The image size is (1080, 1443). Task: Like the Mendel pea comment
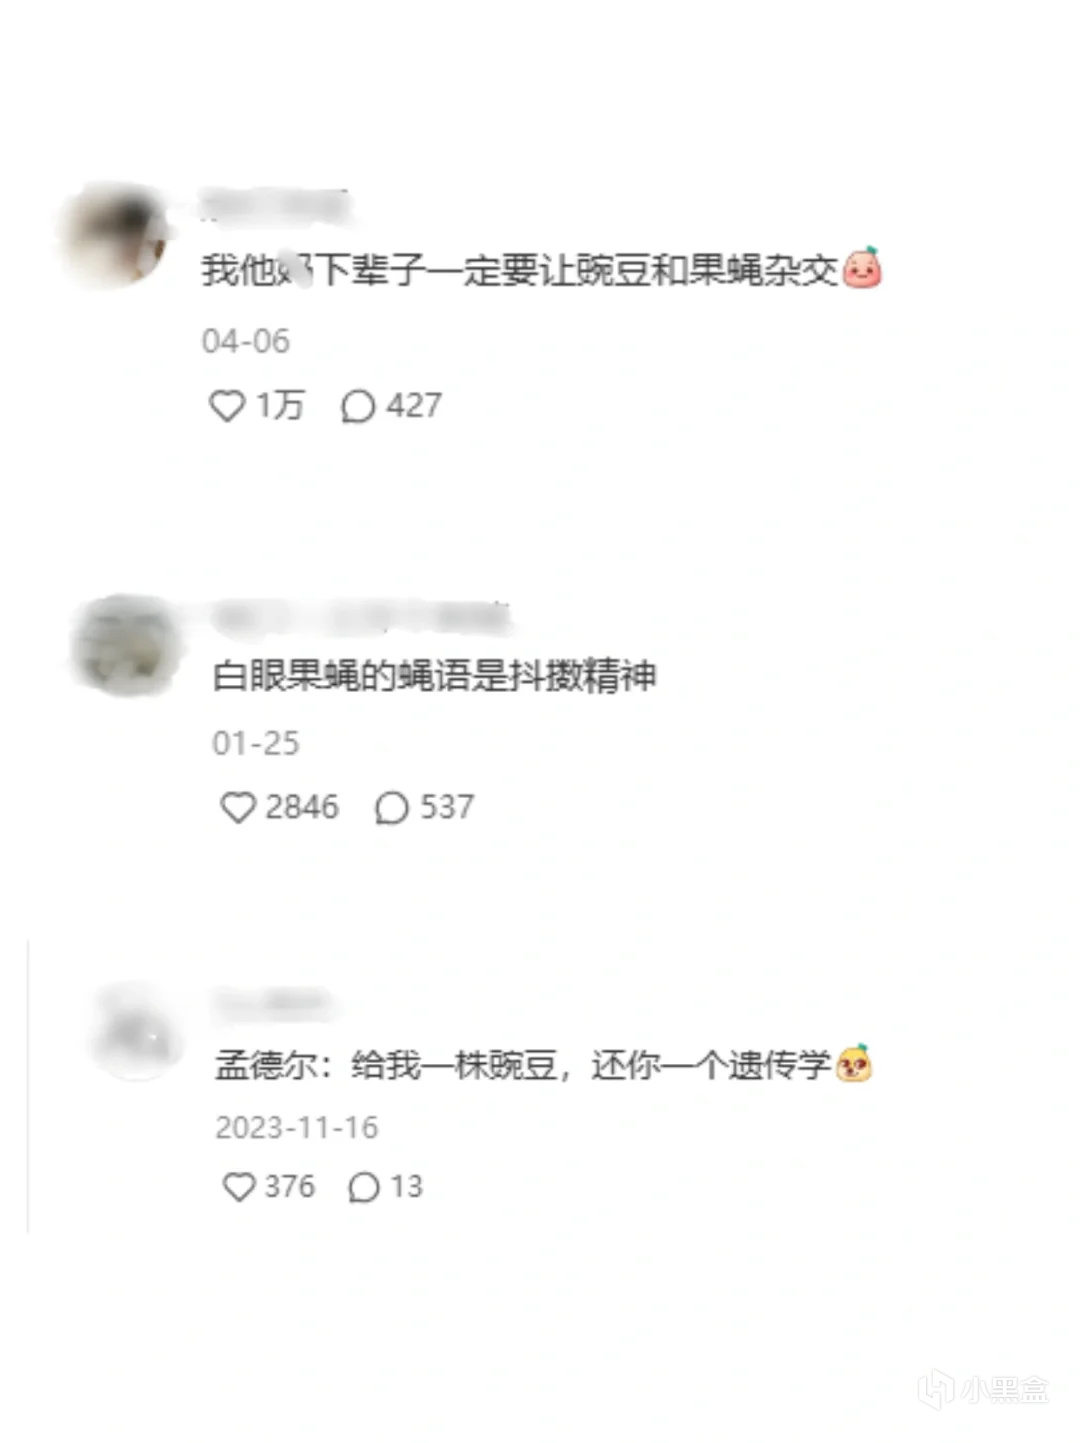pyautogui.click(x=239, y=1187)
